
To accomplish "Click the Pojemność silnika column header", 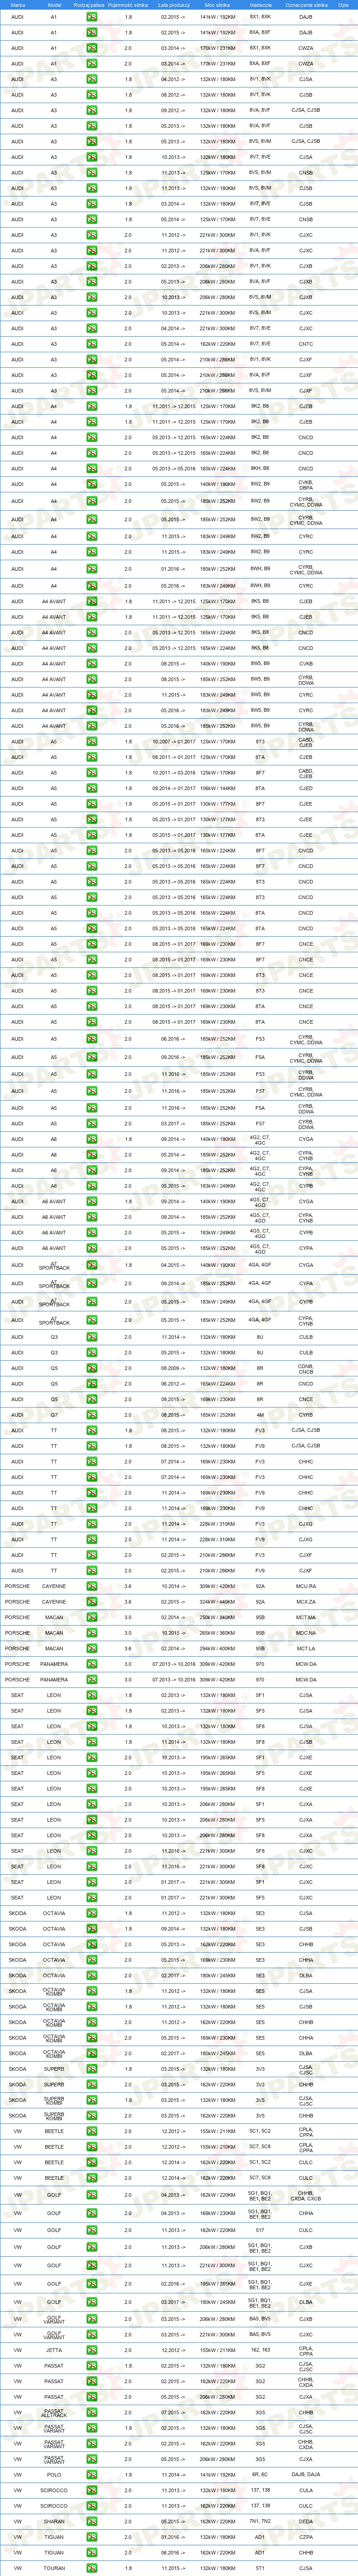I will [x=128, y=5].
